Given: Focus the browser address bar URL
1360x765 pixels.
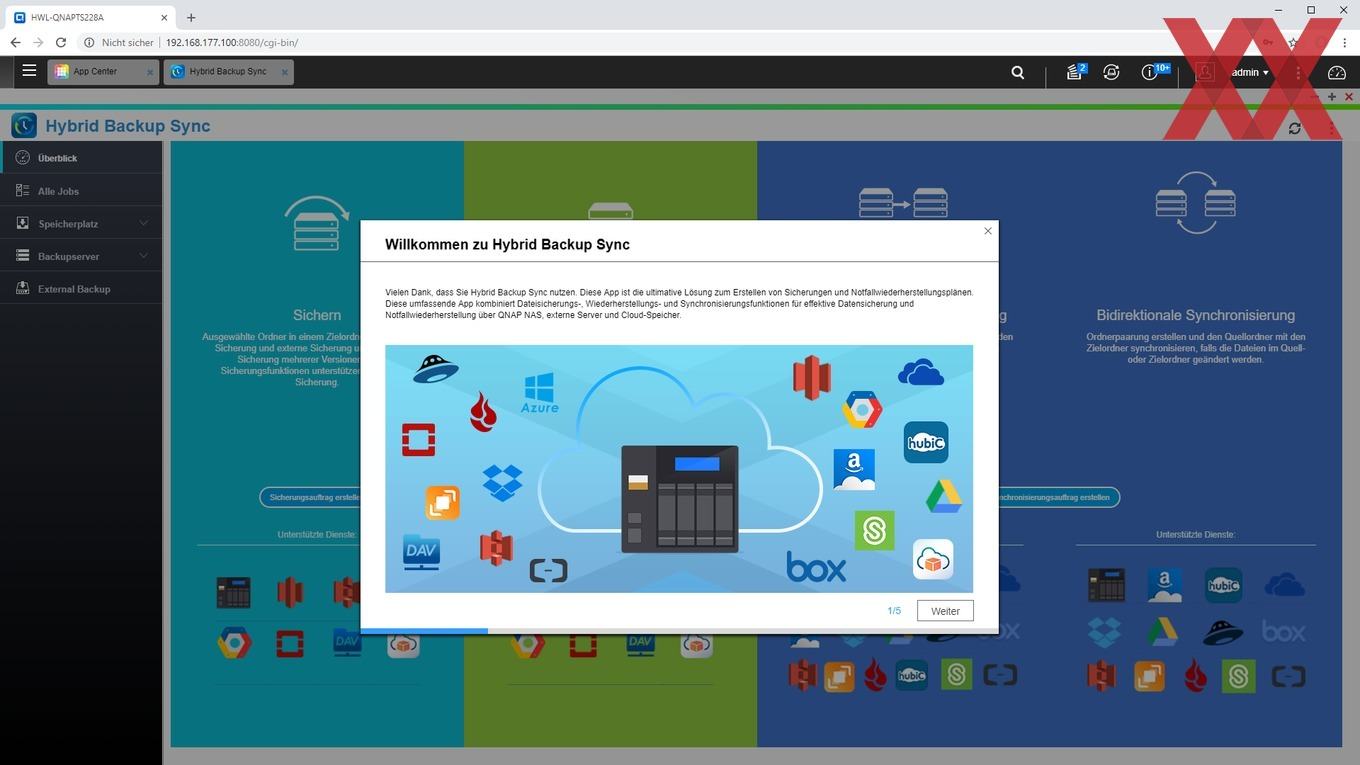Looking at the screenshot, I should point(232,43).
